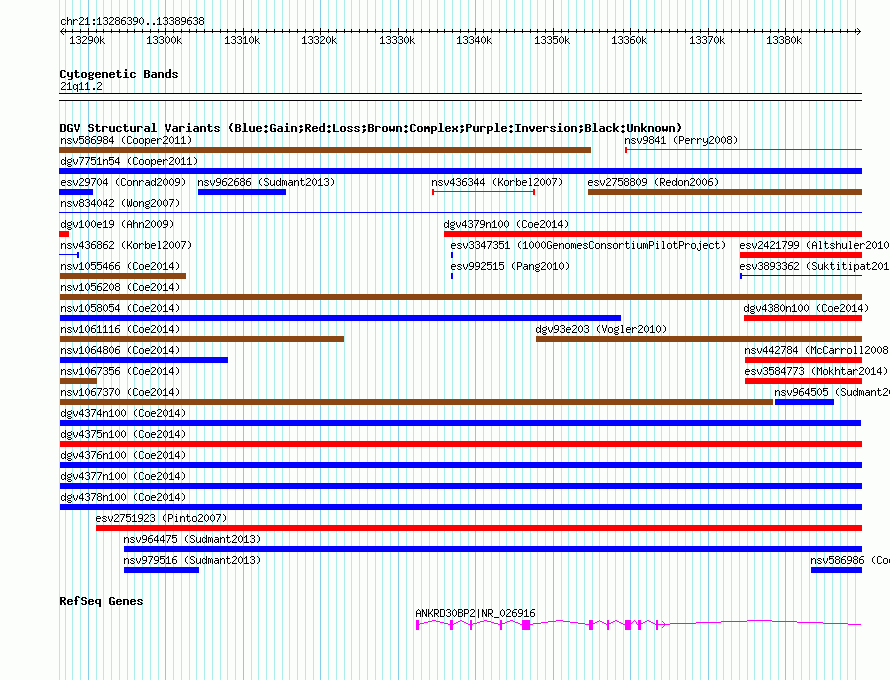
Task: Select esv2751923 (Pinto2007) label
Action: (161, 518)
